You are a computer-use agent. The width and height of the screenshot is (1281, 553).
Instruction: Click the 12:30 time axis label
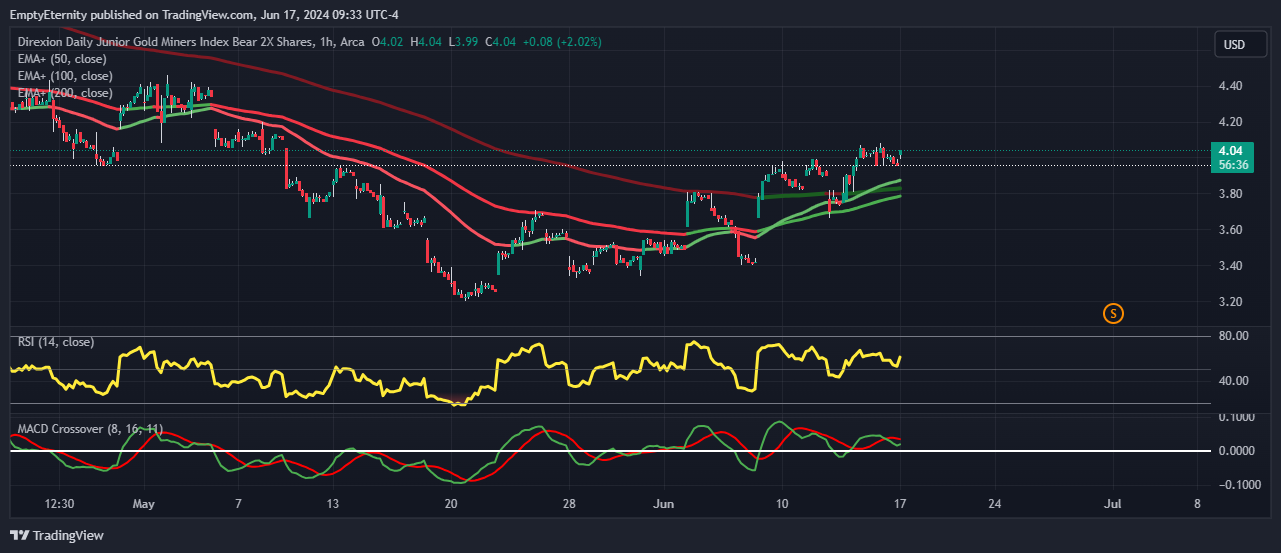pyautogui.click(x=60, y=503)
